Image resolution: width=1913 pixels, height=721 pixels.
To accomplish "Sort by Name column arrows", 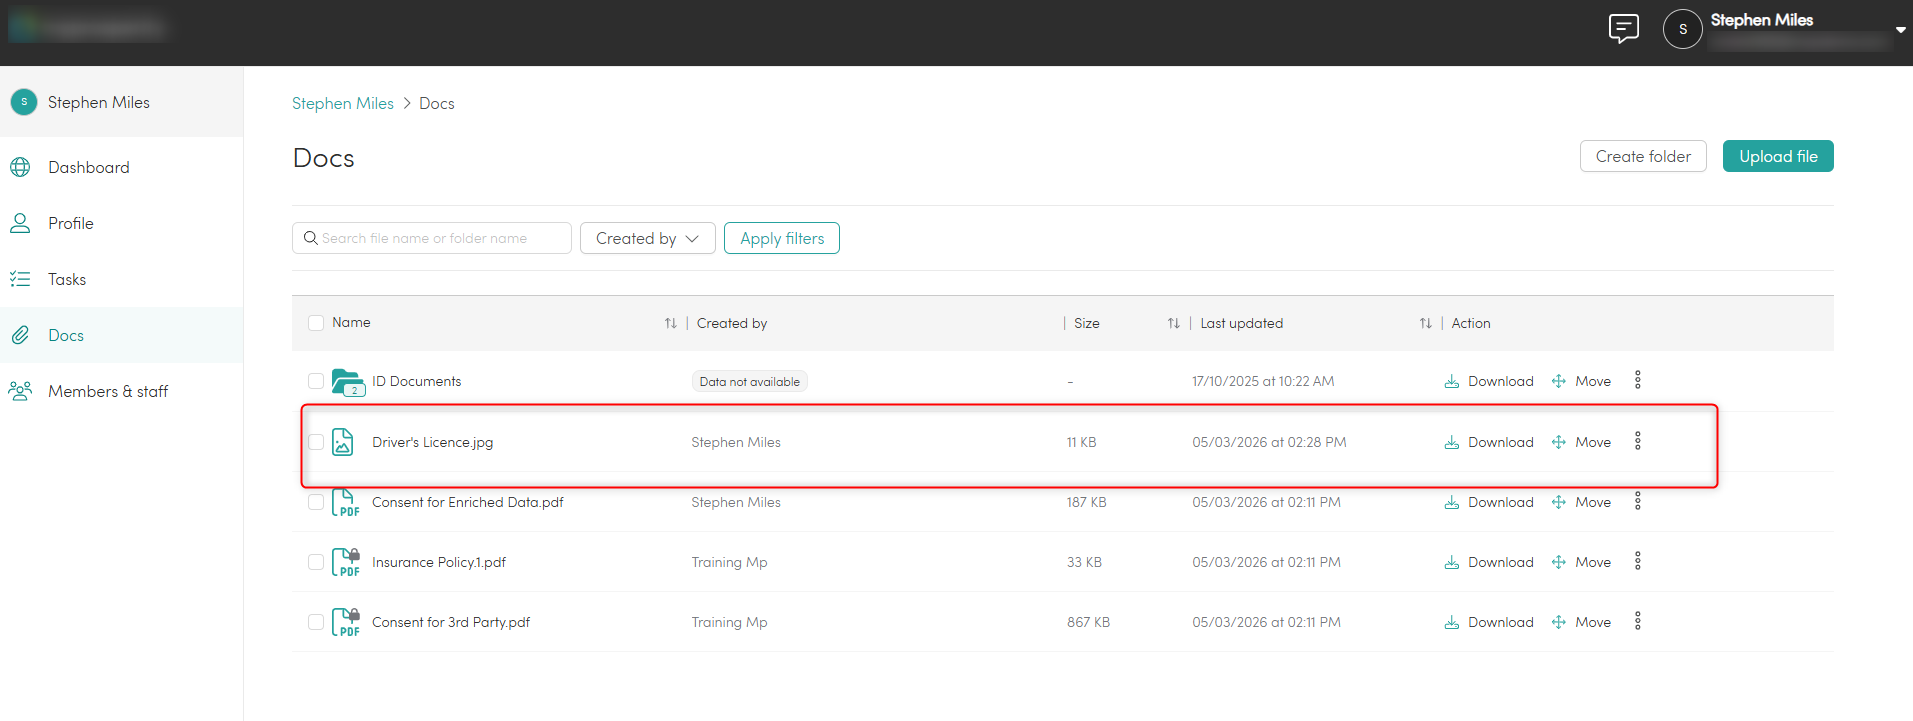I will 670,323.
